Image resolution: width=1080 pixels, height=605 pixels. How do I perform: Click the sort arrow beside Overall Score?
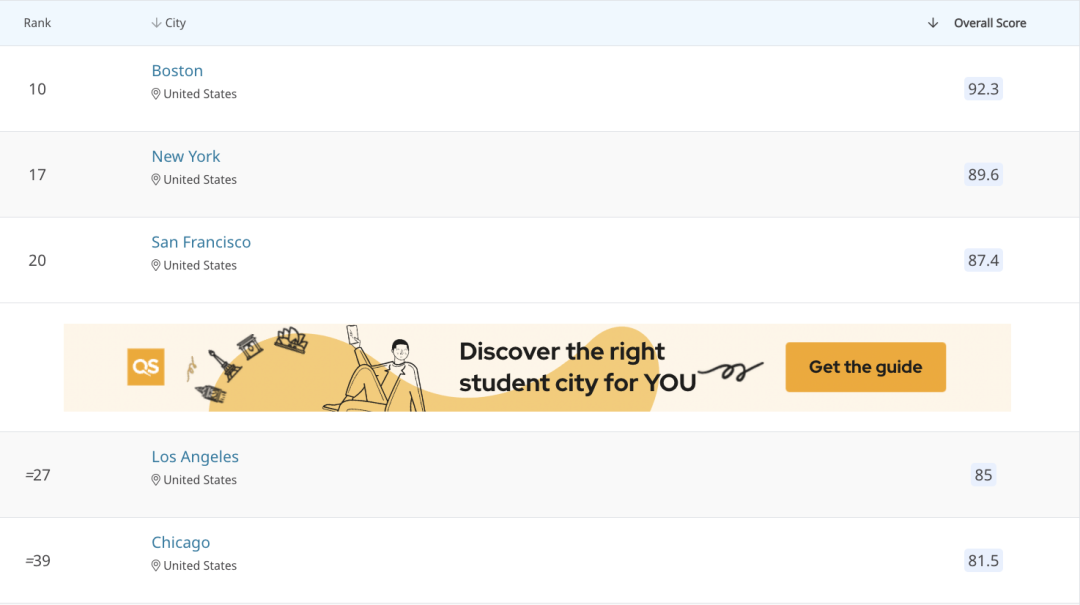[x=933, y=23]
